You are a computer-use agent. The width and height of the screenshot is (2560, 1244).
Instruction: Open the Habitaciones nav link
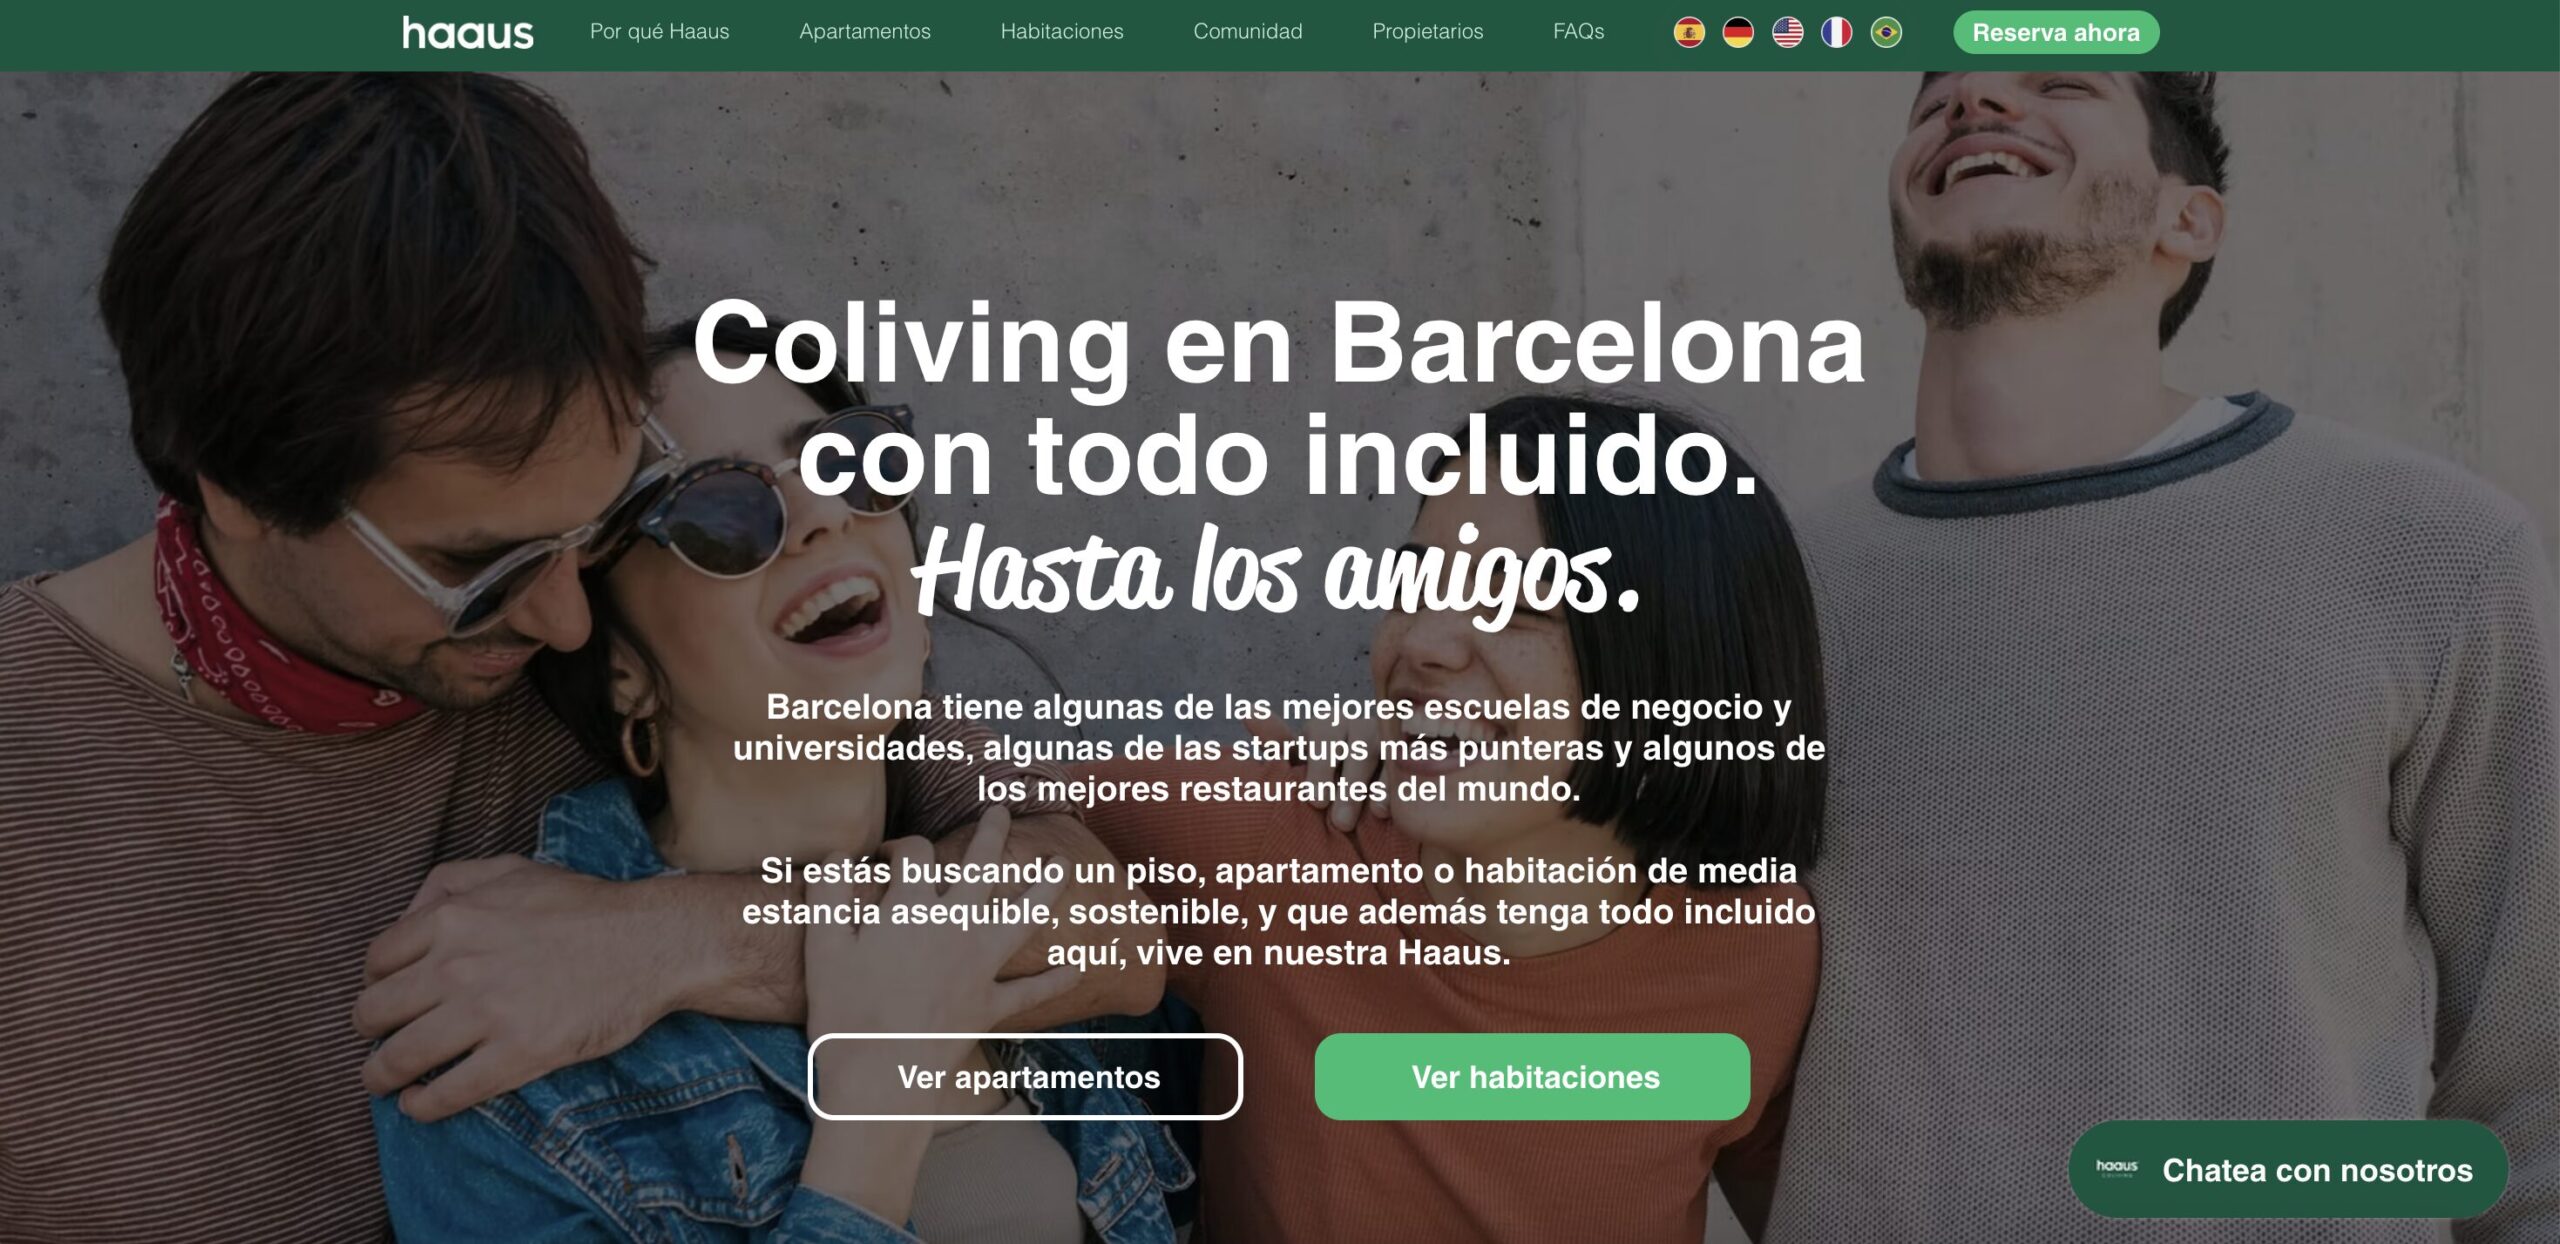pyautogui.click(x=1062, y=32)
